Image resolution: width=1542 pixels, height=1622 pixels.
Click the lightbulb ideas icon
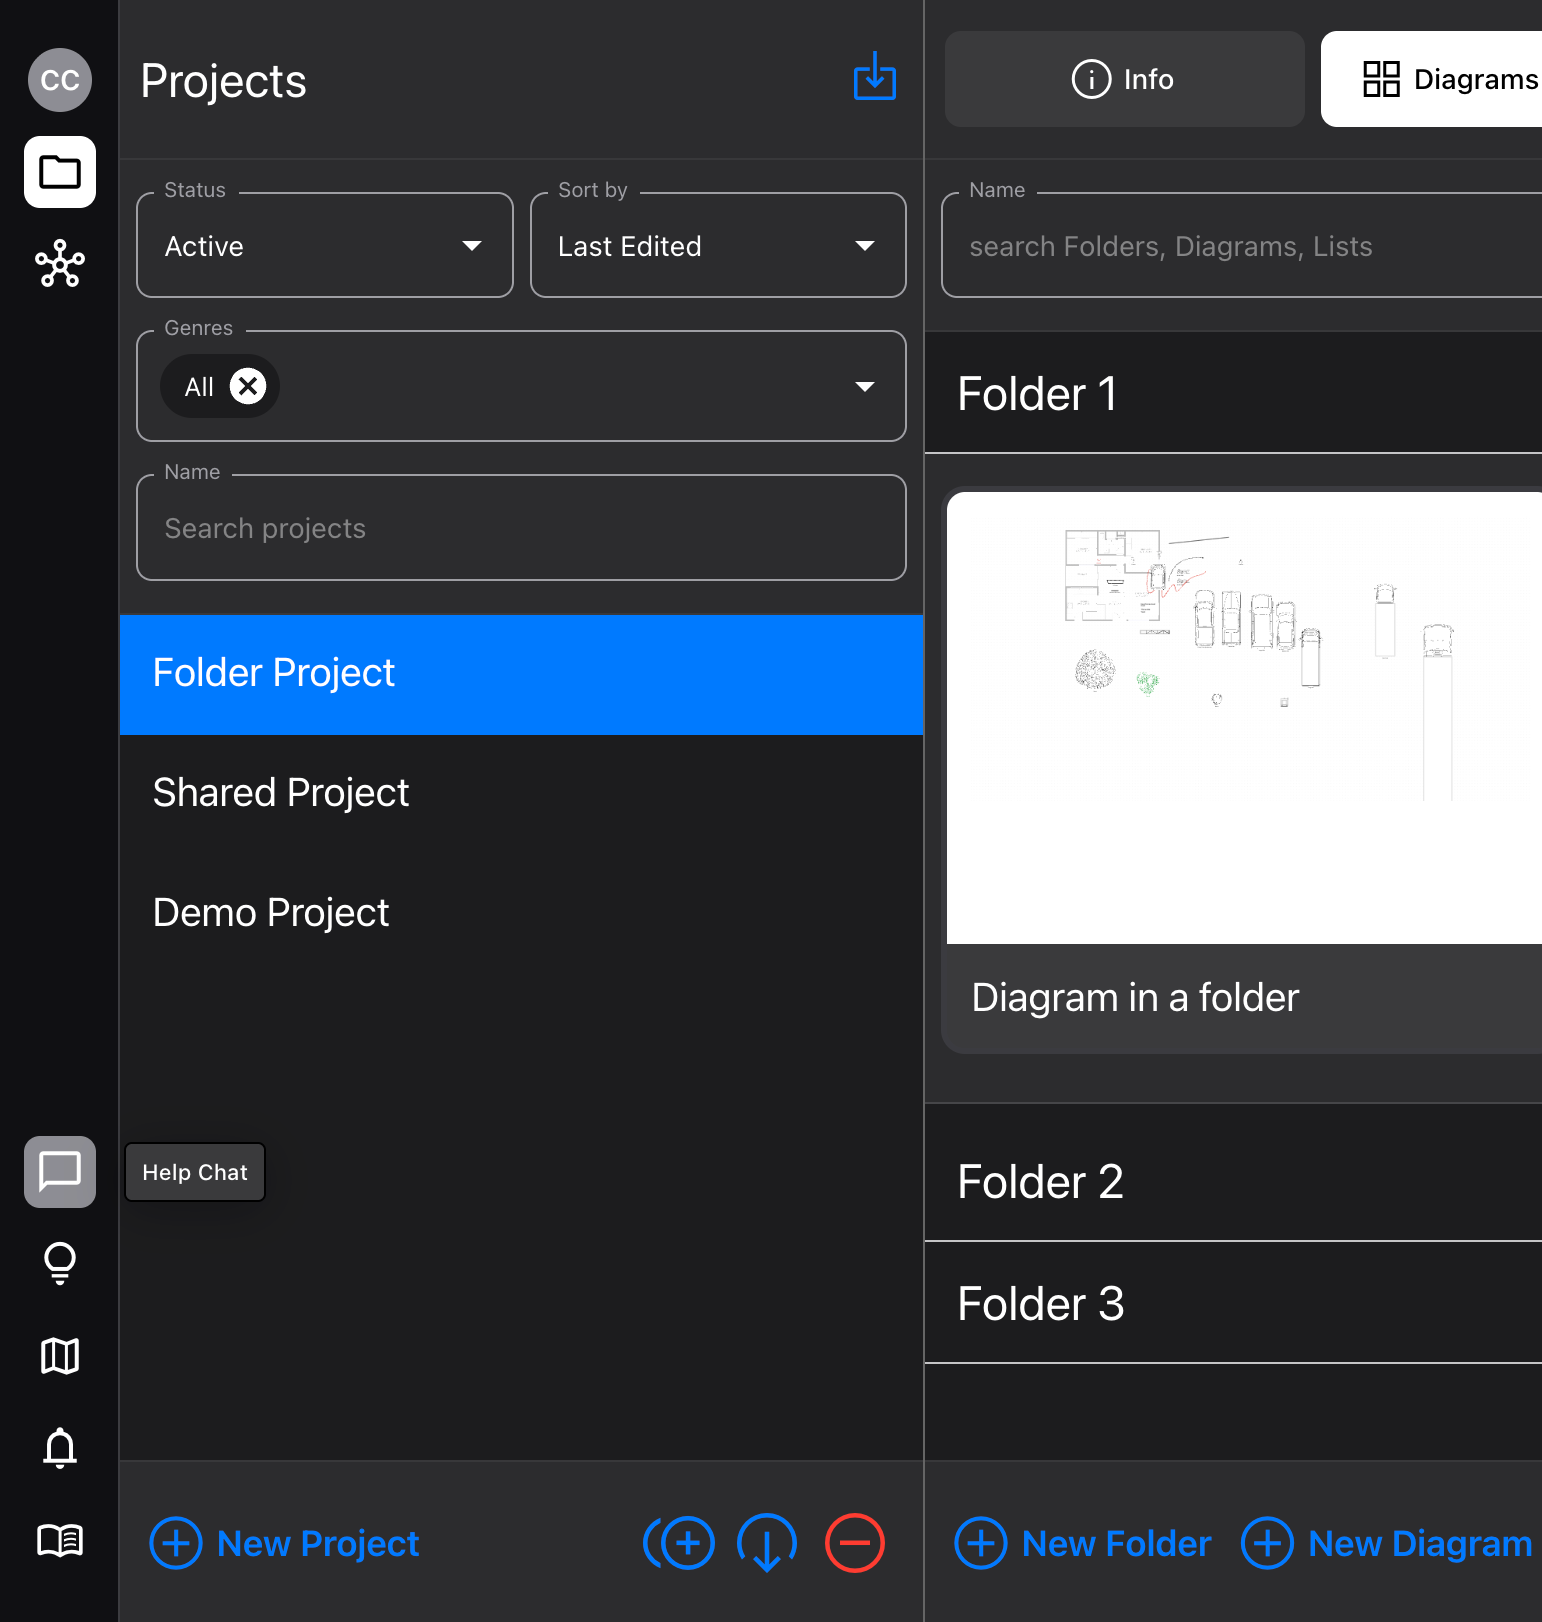click(x=60, y=1263)
